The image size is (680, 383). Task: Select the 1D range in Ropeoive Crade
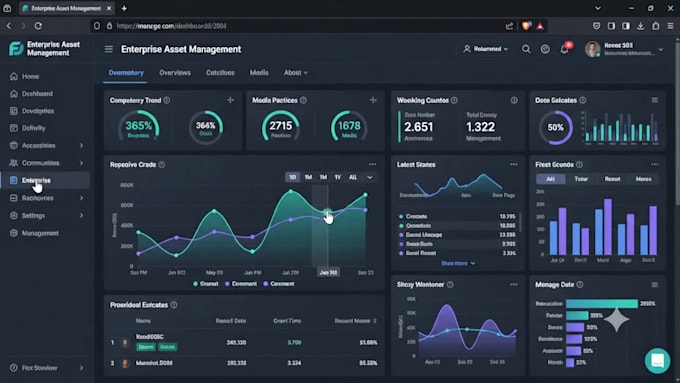292,177
